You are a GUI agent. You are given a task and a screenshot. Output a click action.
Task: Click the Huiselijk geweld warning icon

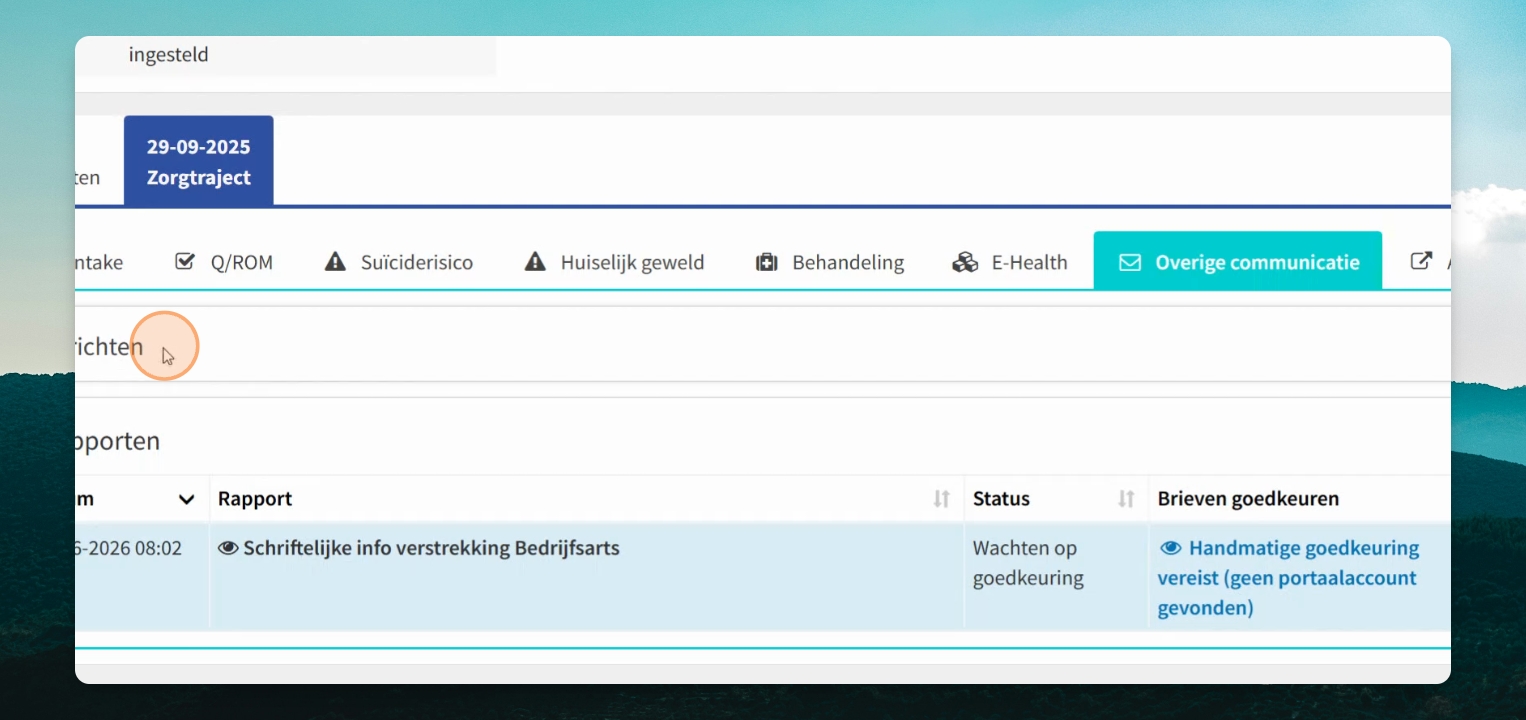click(x=536, y=262)
